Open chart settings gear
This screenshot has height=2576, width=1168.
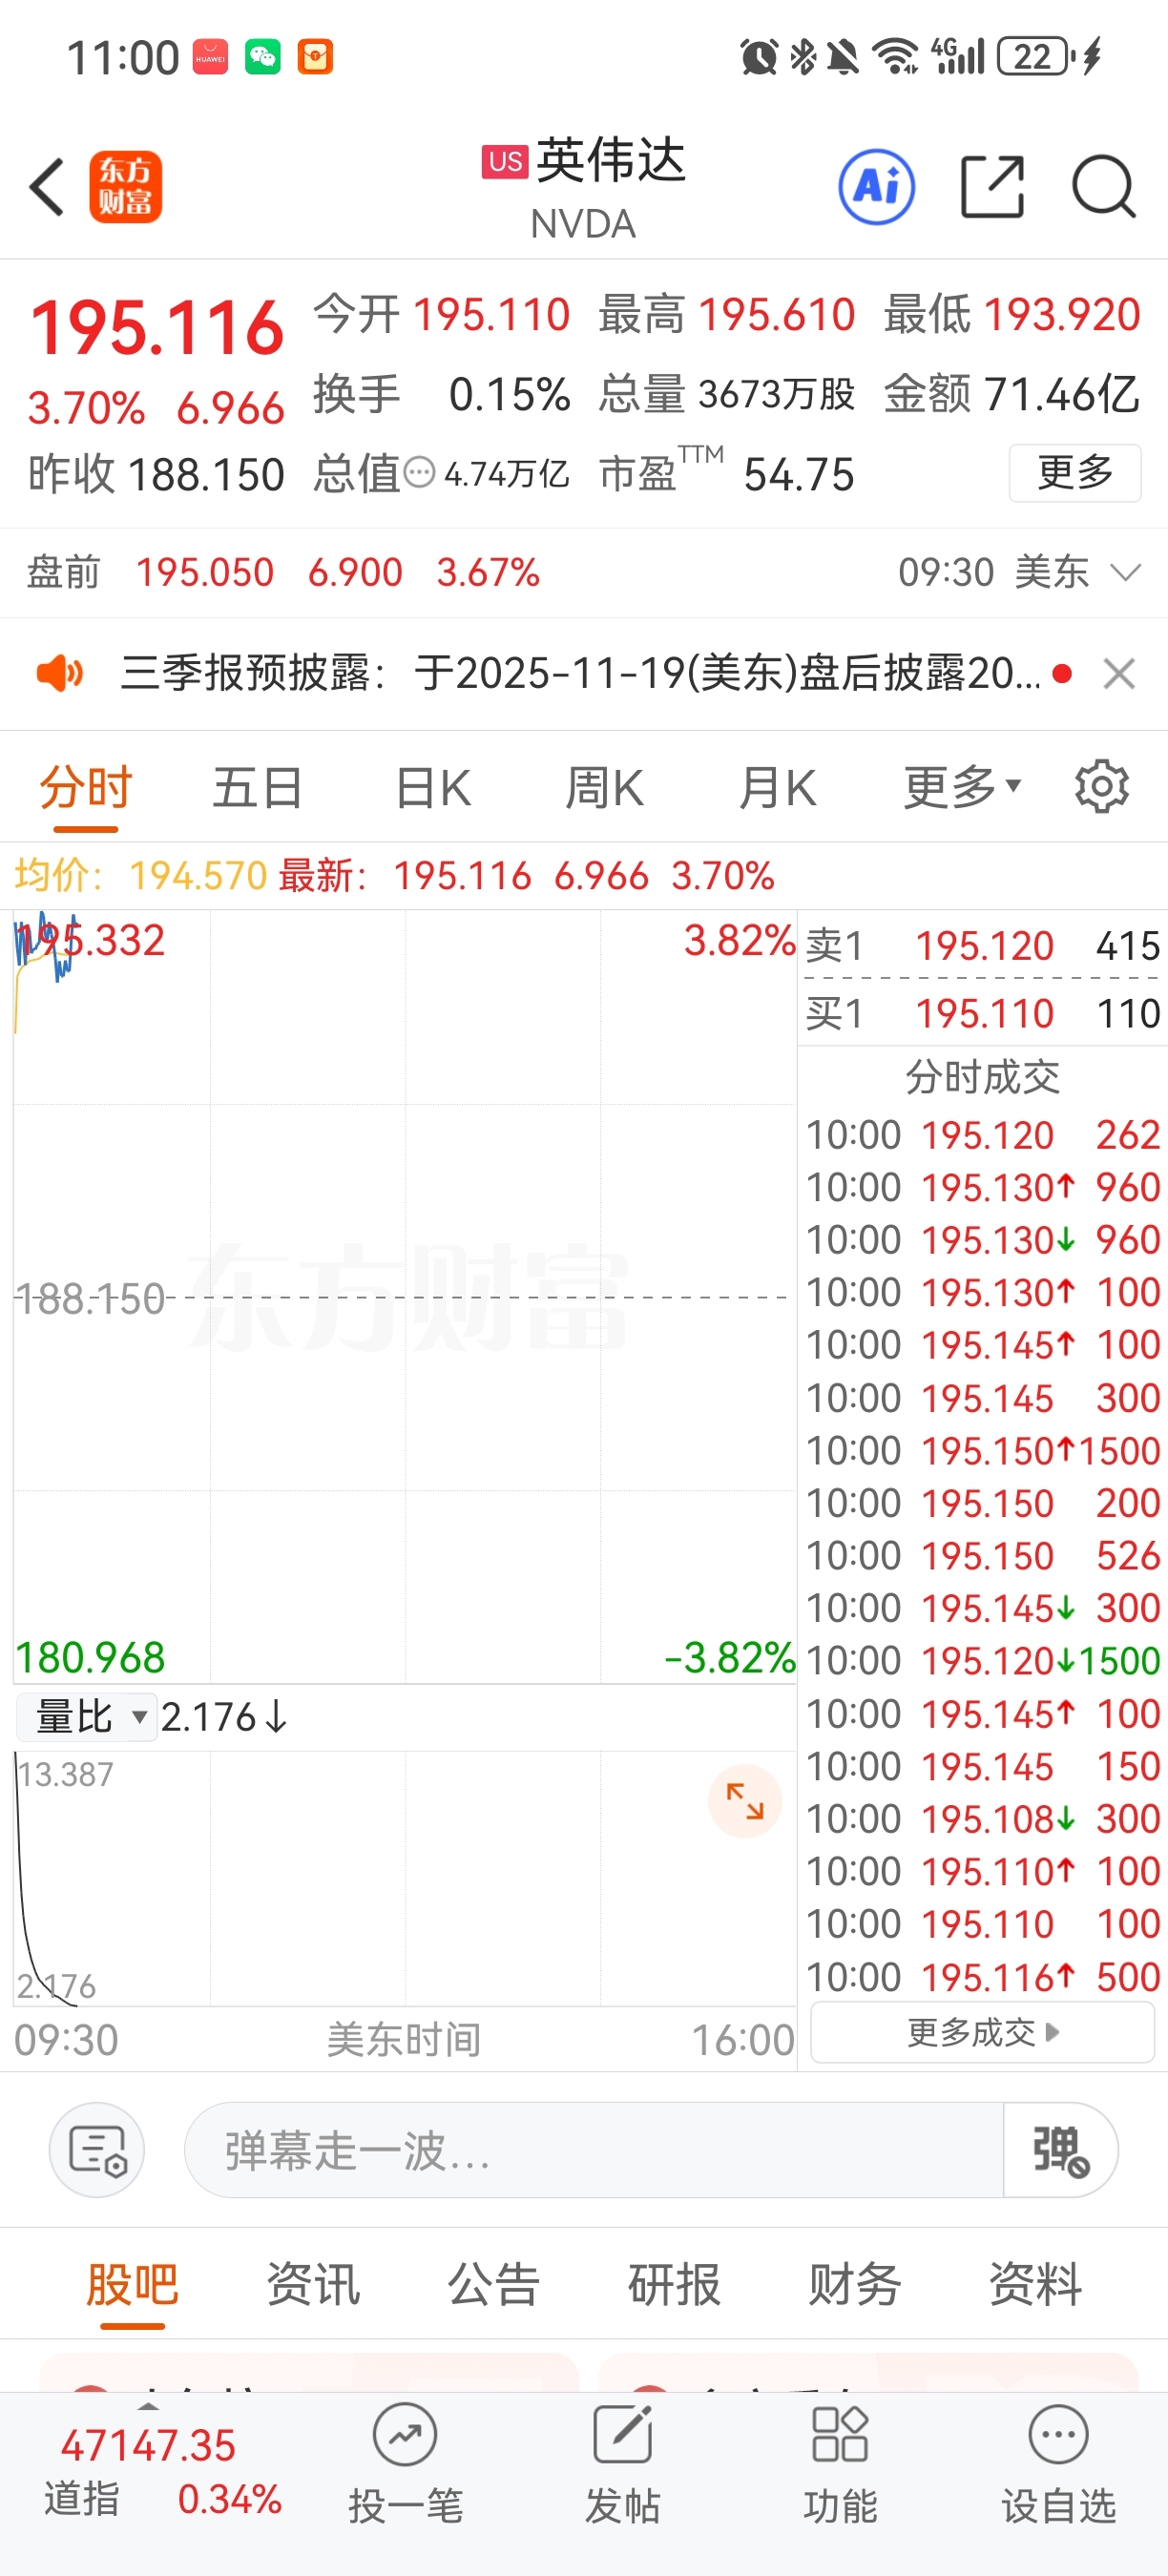pos(1102,787)
